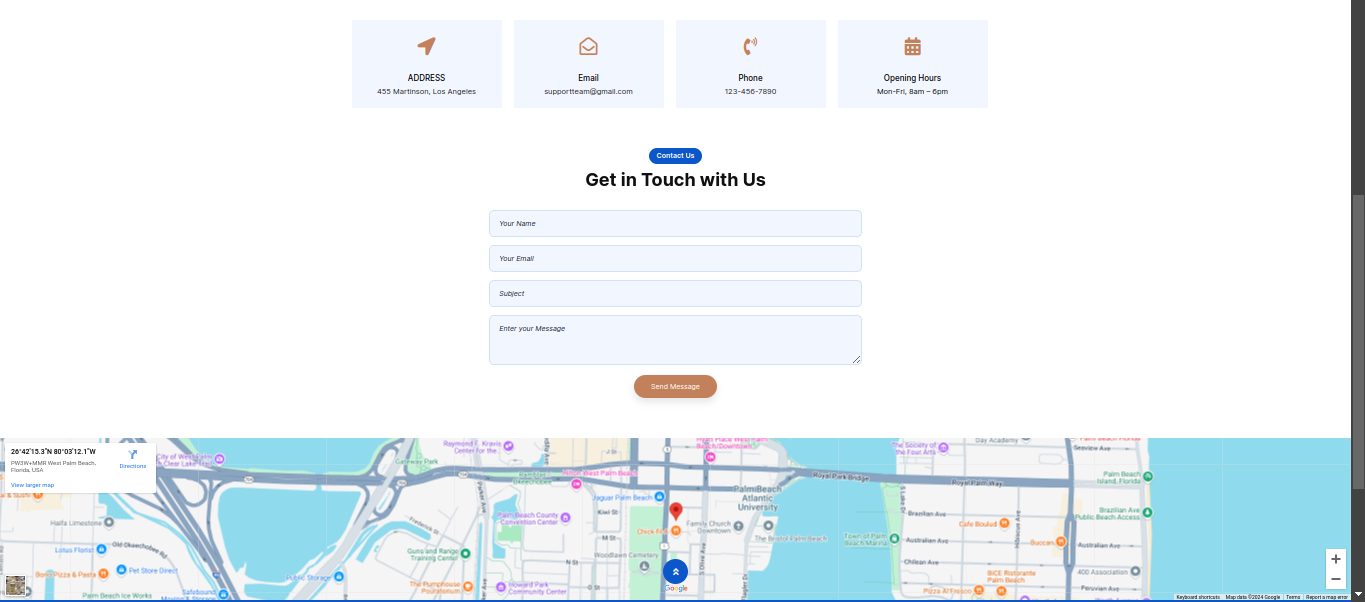The height and width of the screenshot is (602, 1365).
Task: Select the Pet Store Direct marker
Action: (121, 570)
